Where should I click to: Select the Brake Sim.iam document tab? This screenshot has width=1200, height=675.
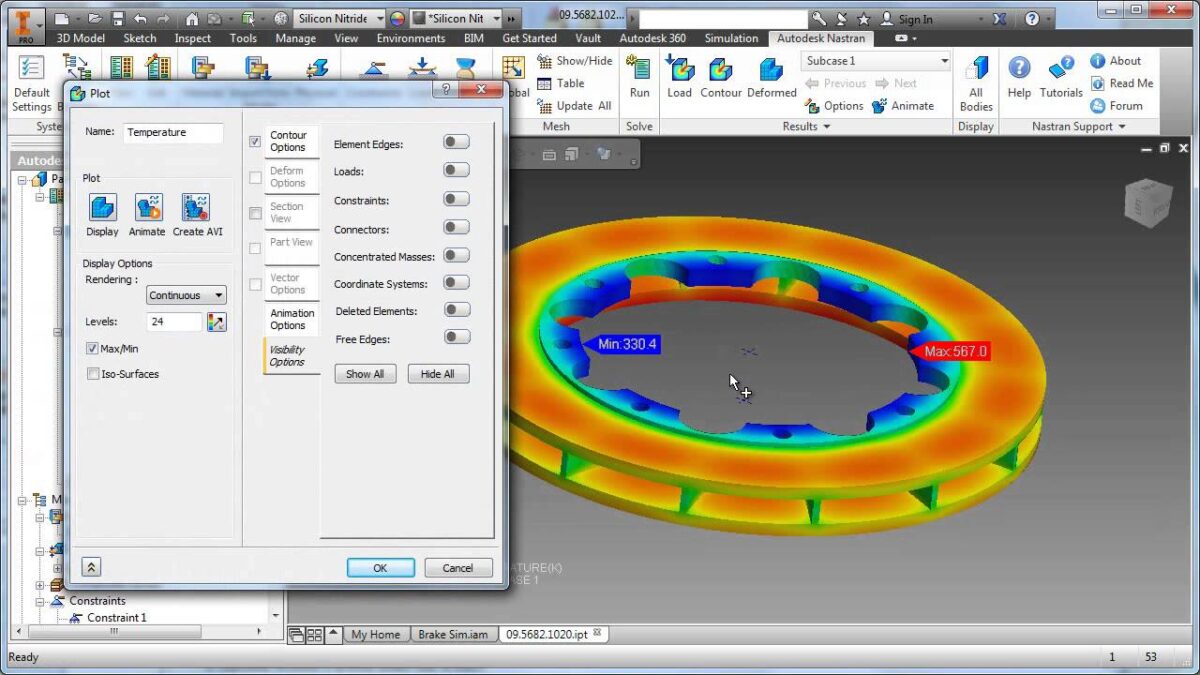[455, 635]
